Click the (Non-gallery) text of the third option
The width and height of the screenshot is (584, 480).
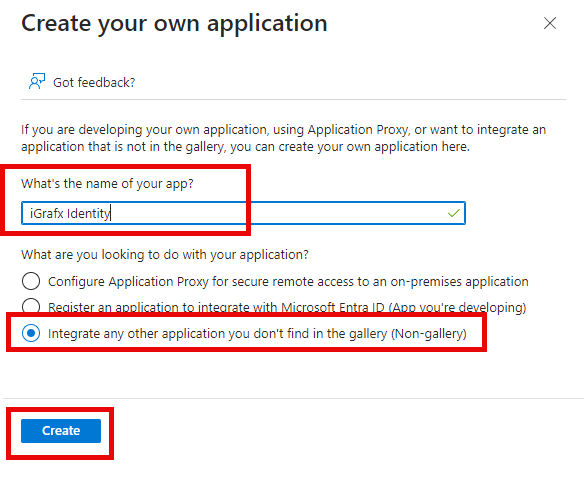pos(428,334)
